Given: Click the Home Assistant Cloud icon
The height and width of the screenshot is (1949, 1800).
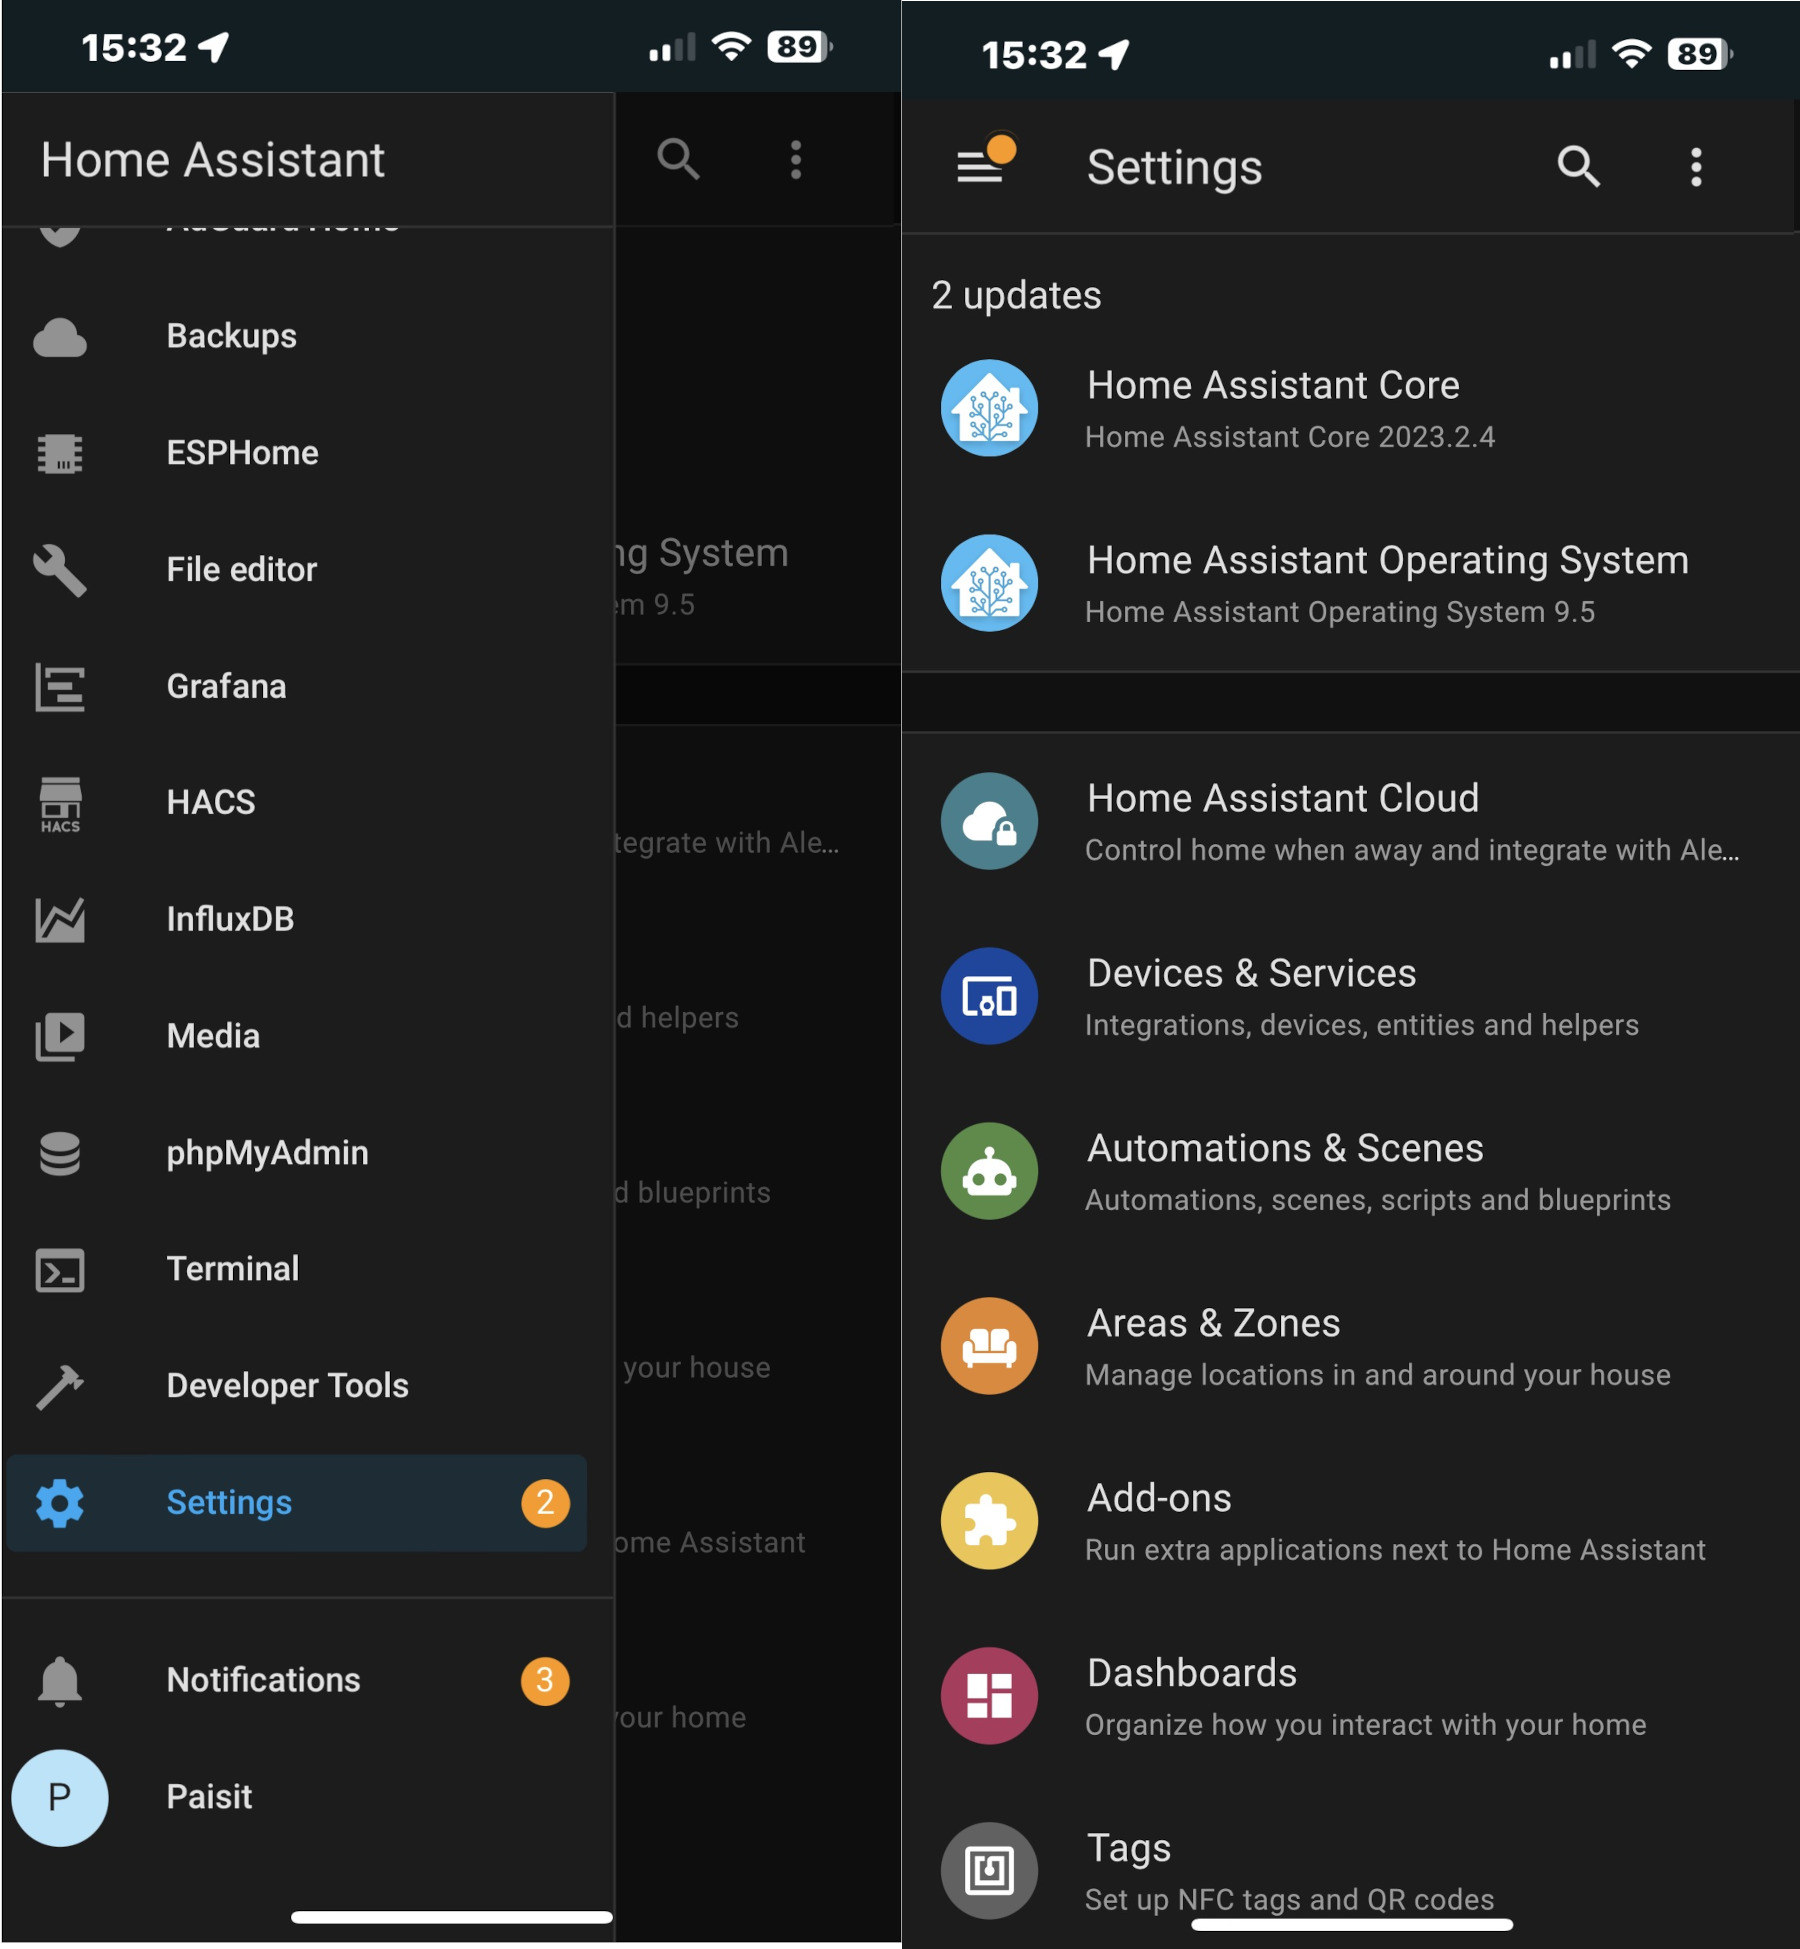Looking at the screenshot, I should [x=989, y=821].
